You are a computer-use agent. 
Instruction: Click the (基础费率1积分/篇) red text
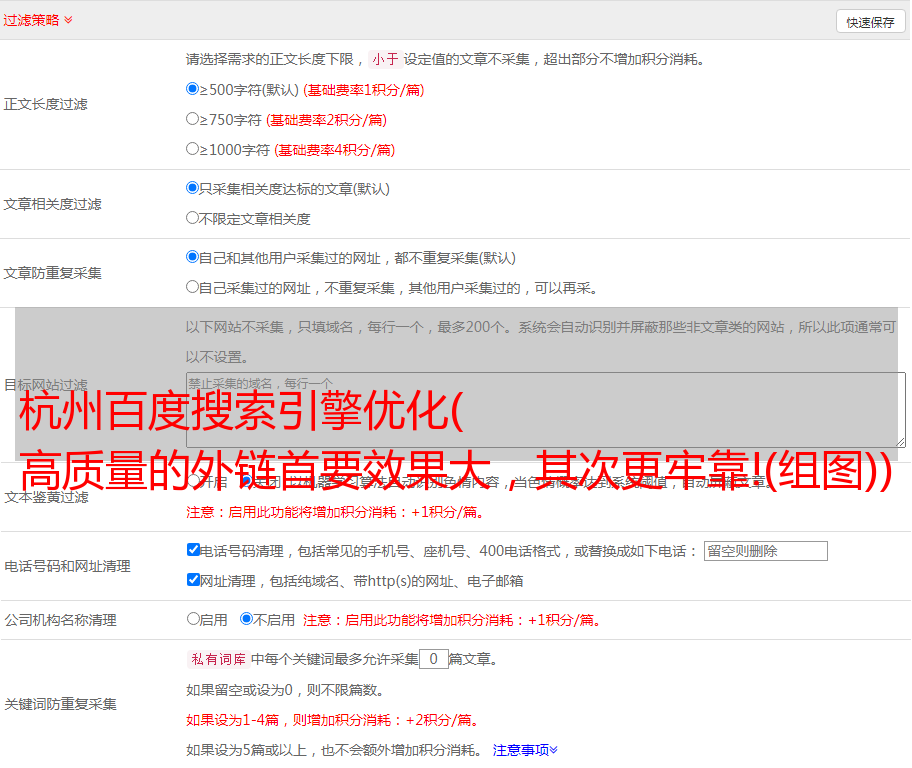click(x=364, y=90)
